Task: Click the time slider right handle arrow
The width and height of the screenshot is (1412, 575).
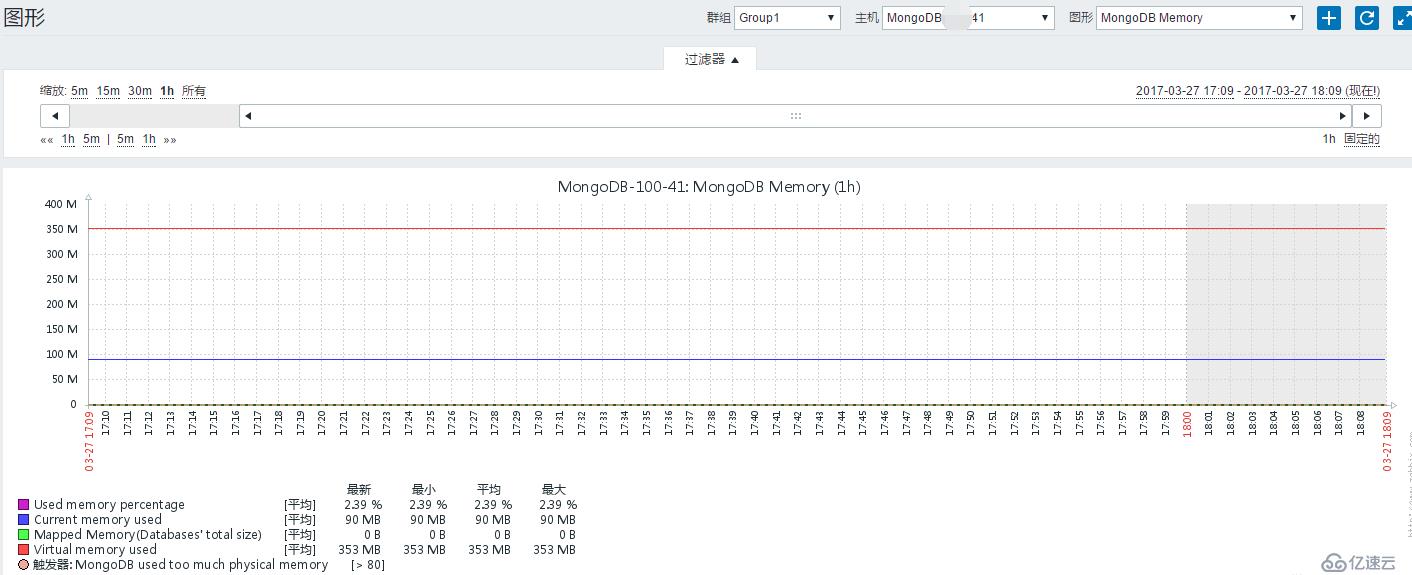Action: (x=1343, y=116)
